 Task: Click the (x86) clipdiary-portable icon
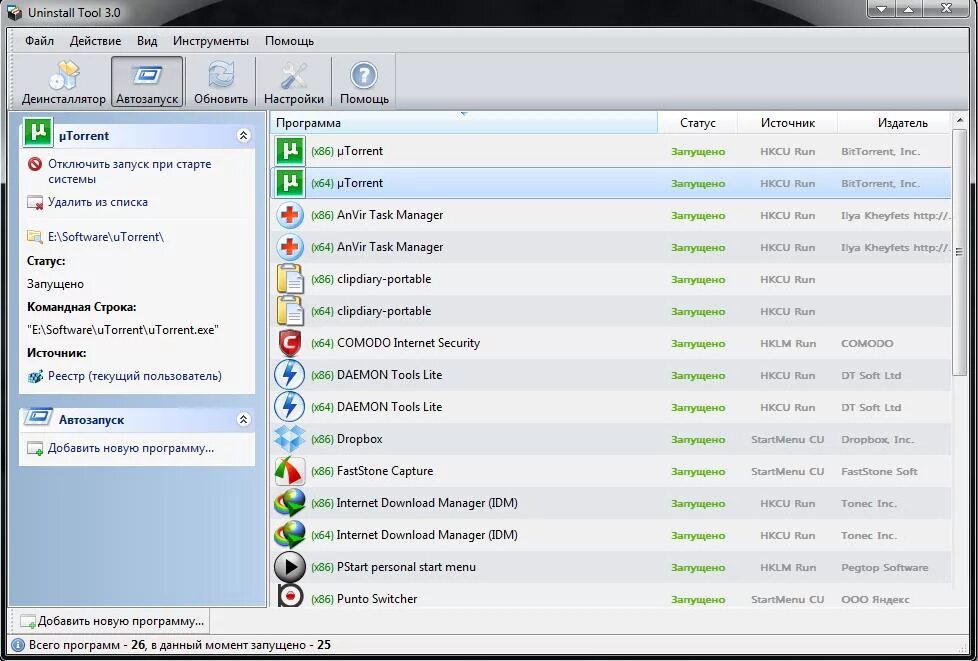[290, 279]
